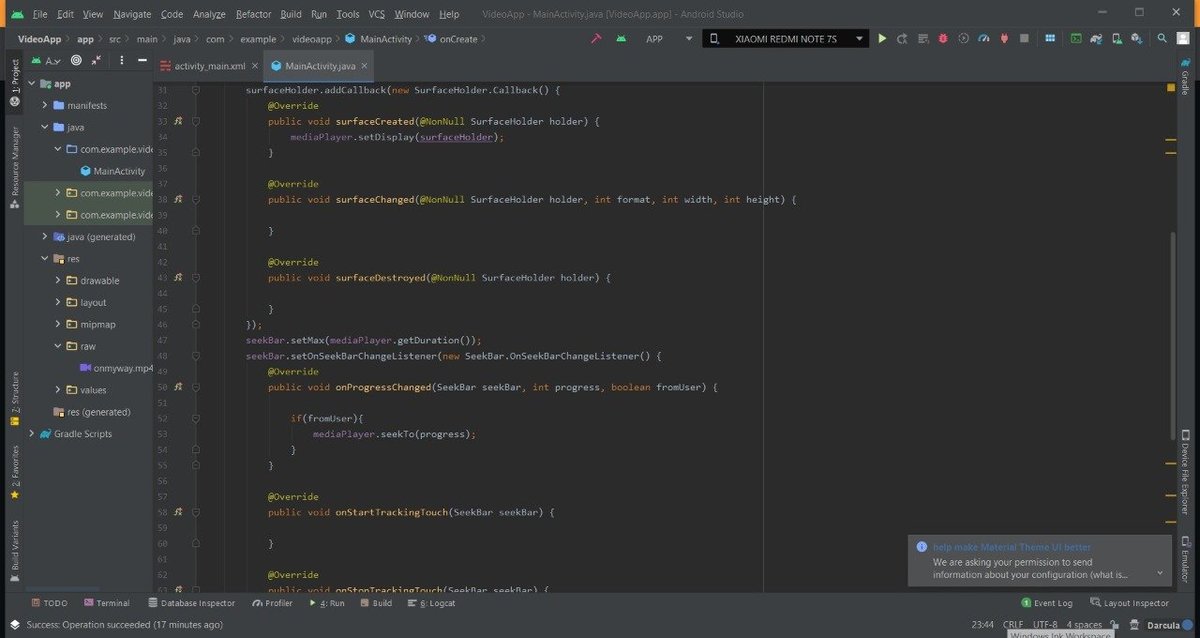
Task: Close the MainActivity.java tab
Action: click(365, 66)
